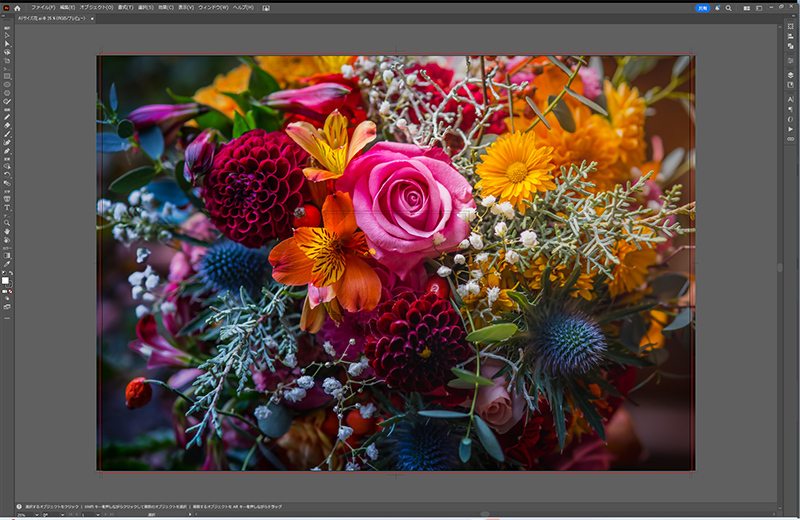
Task: Select the Rectangle tool
Action: point(7,76)
